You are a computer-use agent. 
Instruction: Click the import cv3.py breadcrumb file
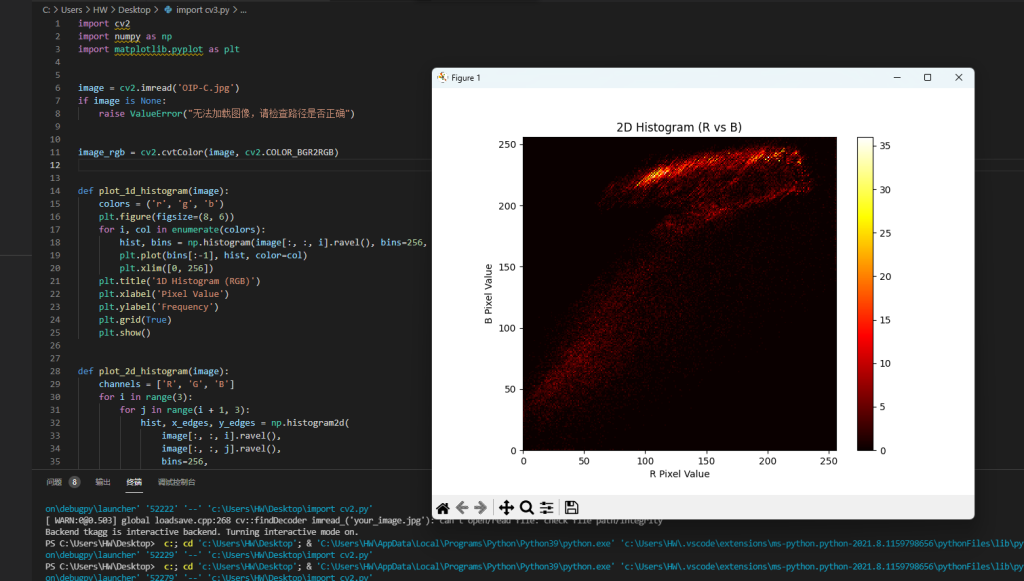pyautogui.click(x=202, y=10)
